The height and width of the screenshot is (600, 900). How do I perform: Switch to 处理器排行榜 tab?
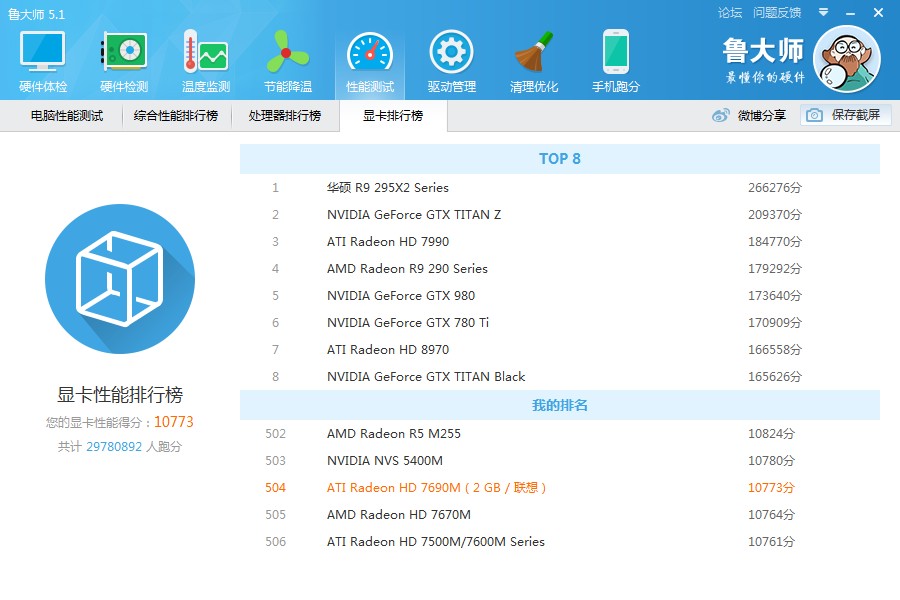[x=285, y=115]
